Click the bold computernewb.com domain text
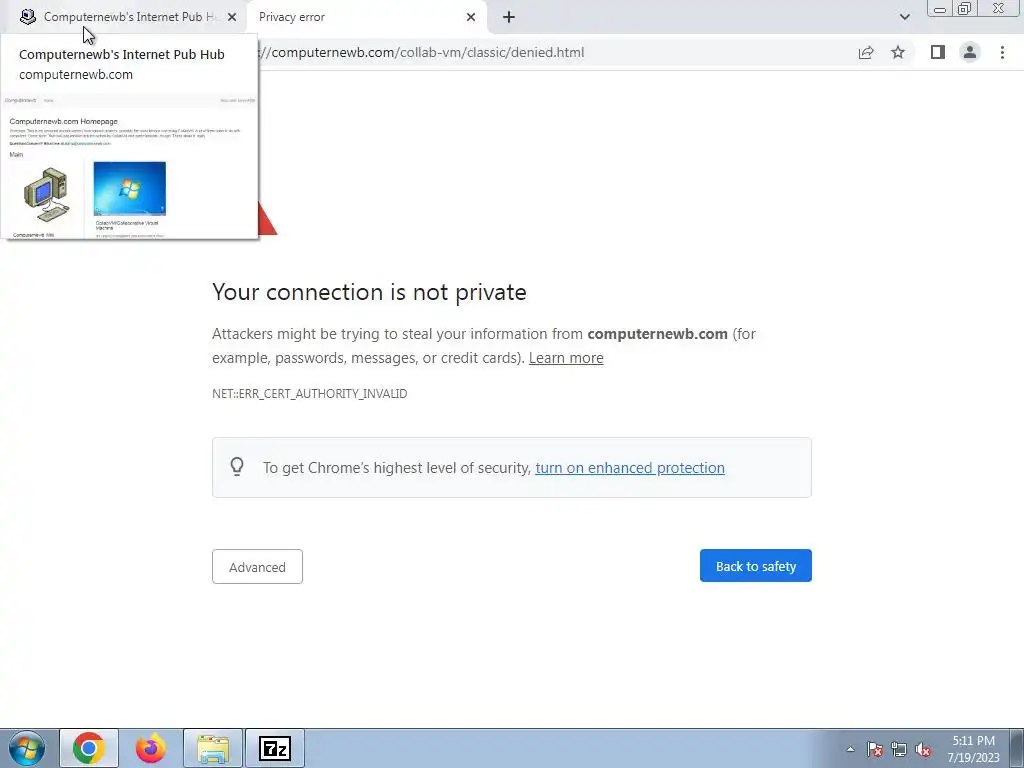Screen dimensions: 1024x768 657,334
